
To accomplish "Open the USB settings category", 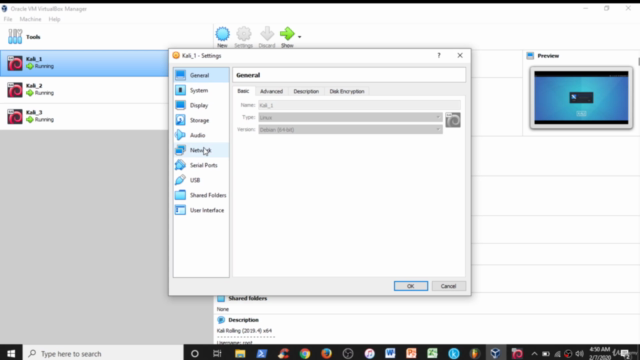I will [x=201, y=180].
